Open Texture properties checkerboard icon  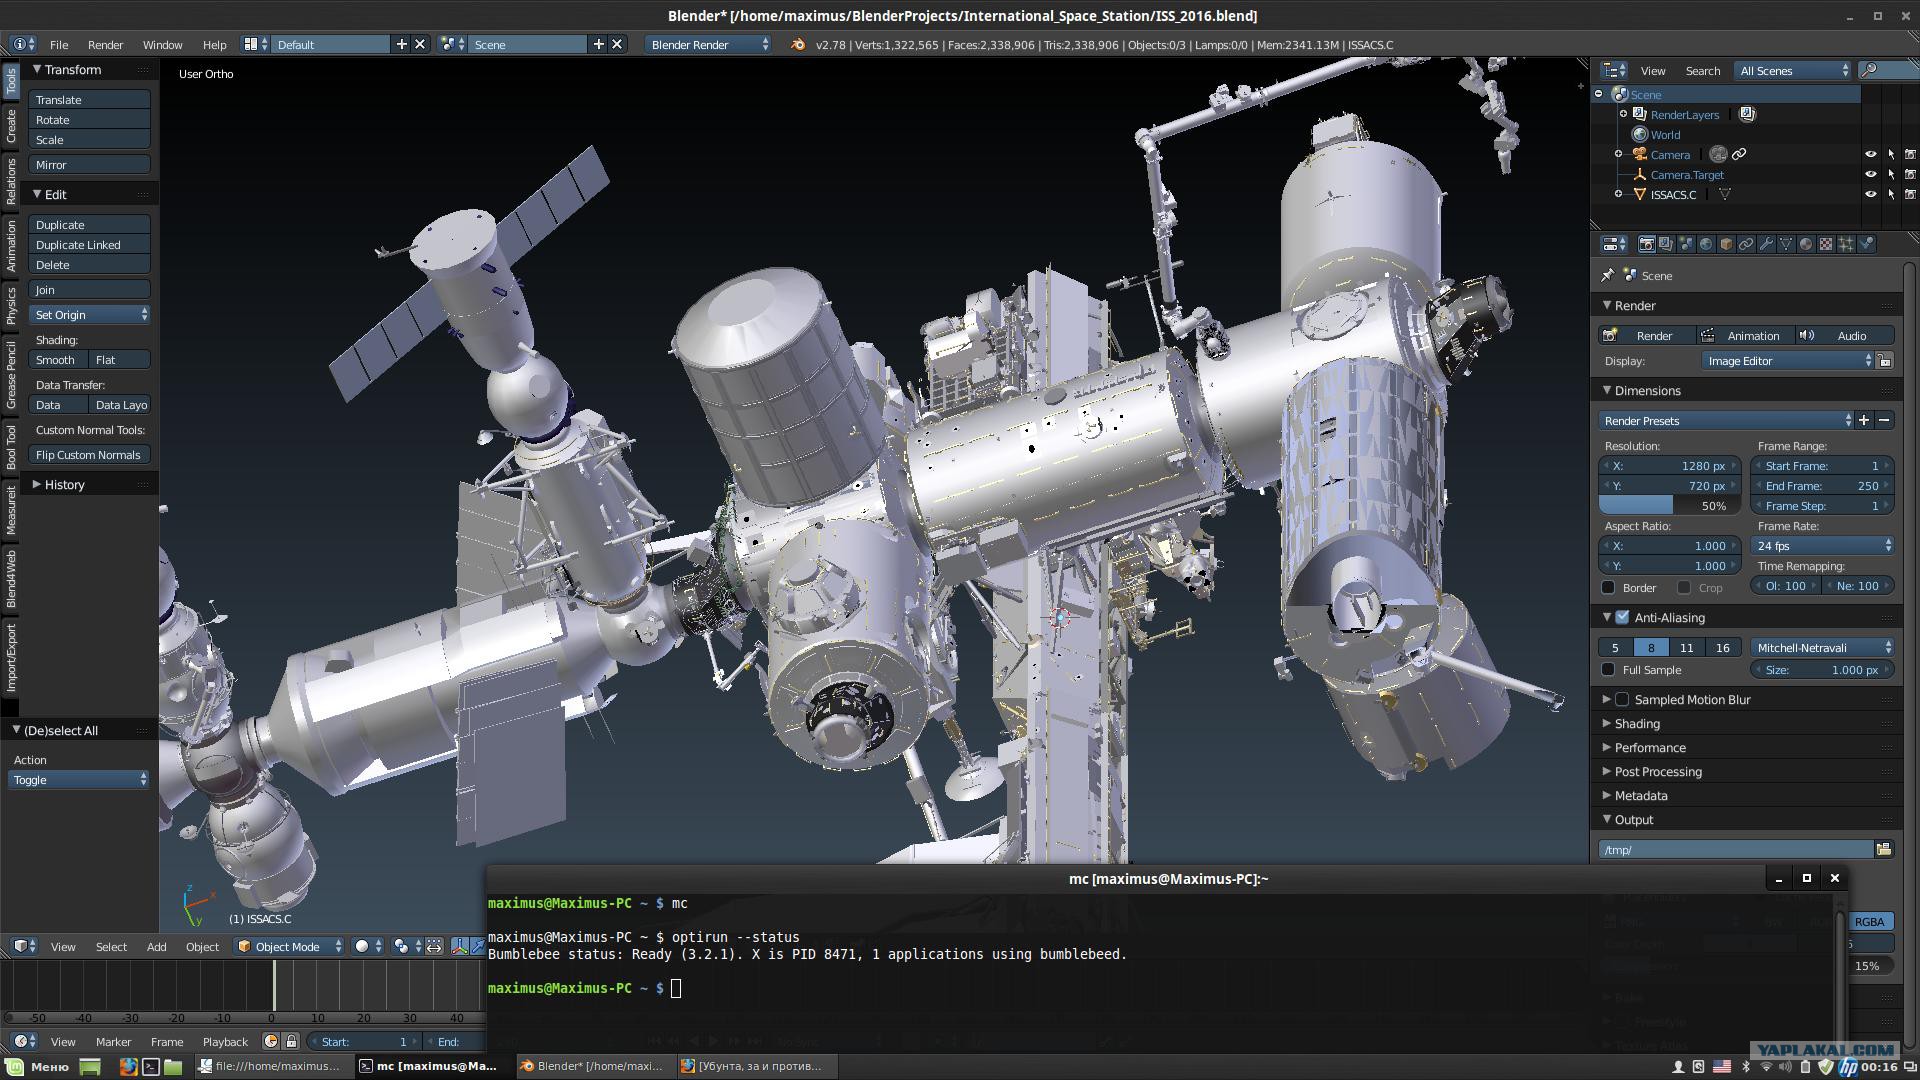click(1827, 244)
